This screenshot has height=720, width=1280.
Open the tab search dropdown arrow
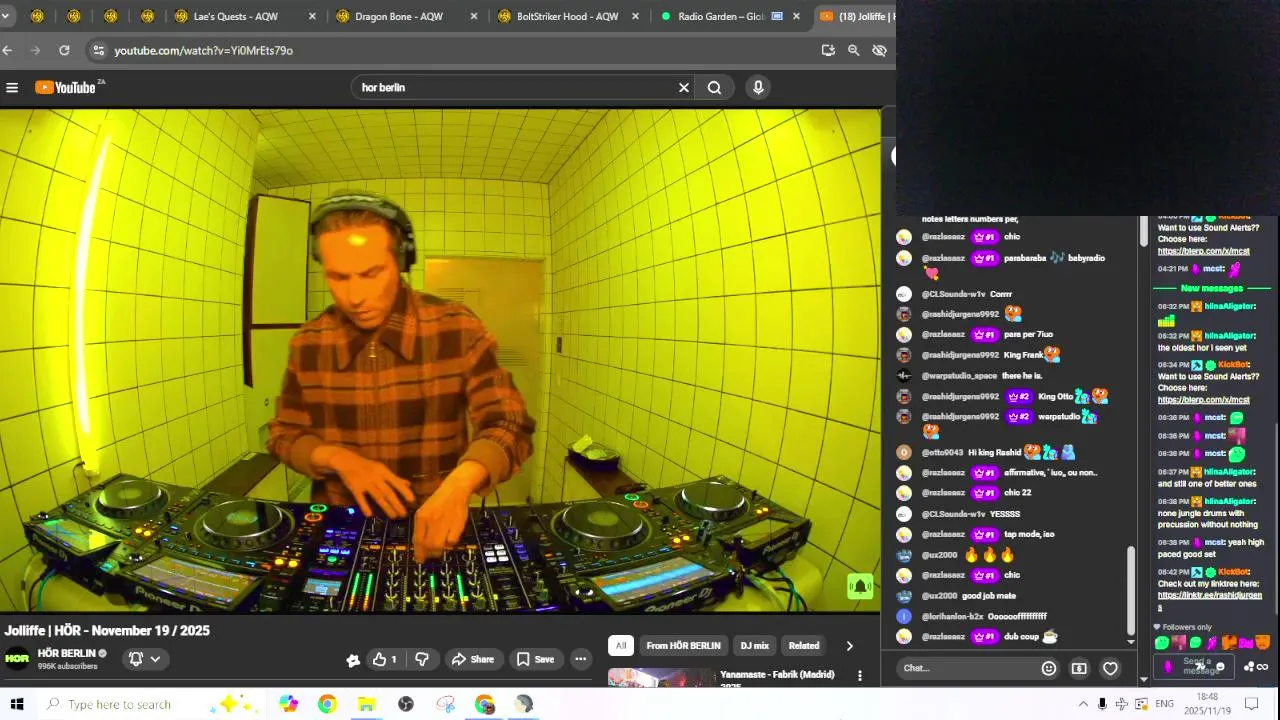click(5, 16)
